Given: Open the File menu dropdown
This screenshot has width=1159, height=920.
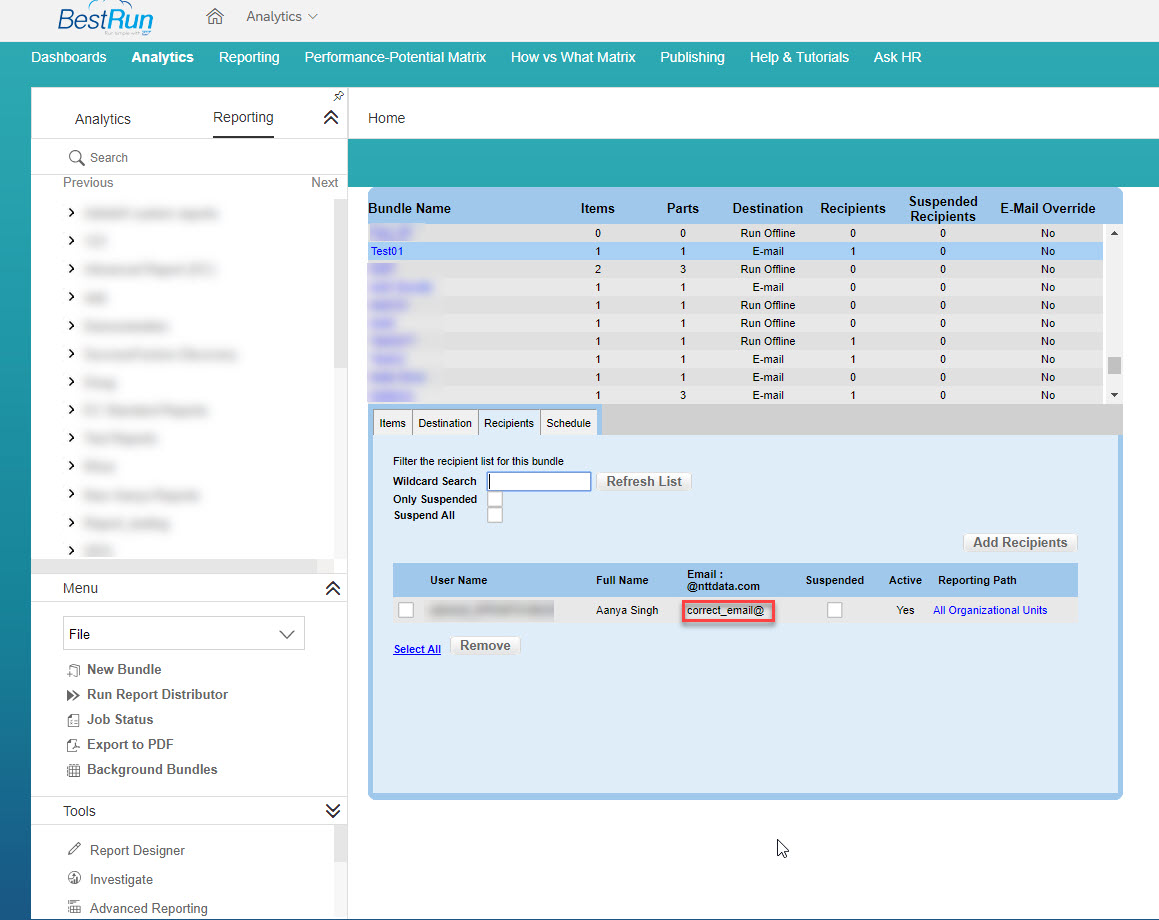Looking at the screenshot, I should (183, 634).
